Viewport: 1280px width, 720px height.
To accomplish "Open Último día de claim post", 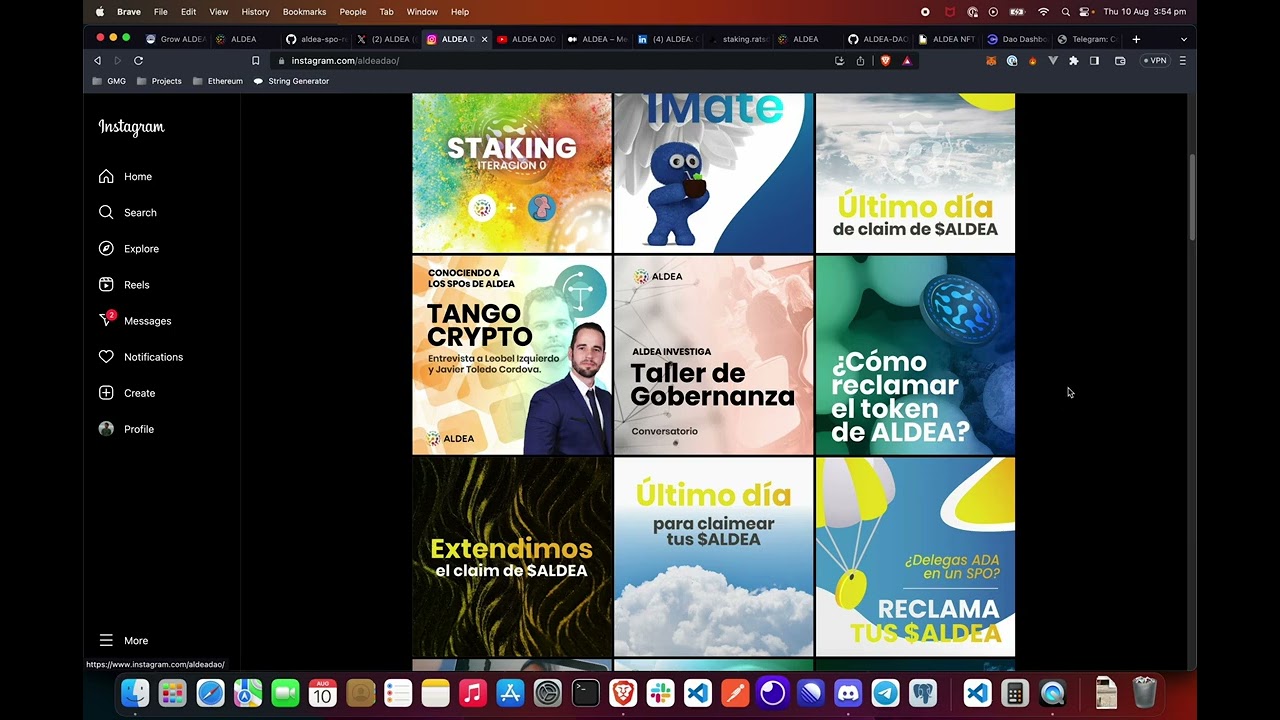I will click(x=915, y=173).
